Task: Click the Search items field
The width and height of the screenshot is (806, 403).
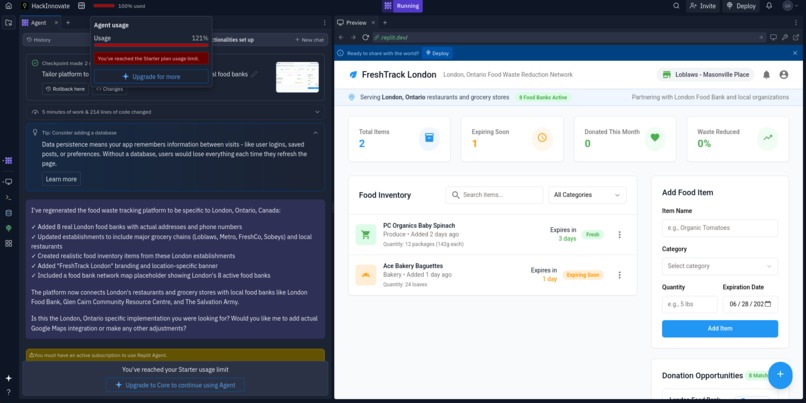Action: [x=494, y=195]
